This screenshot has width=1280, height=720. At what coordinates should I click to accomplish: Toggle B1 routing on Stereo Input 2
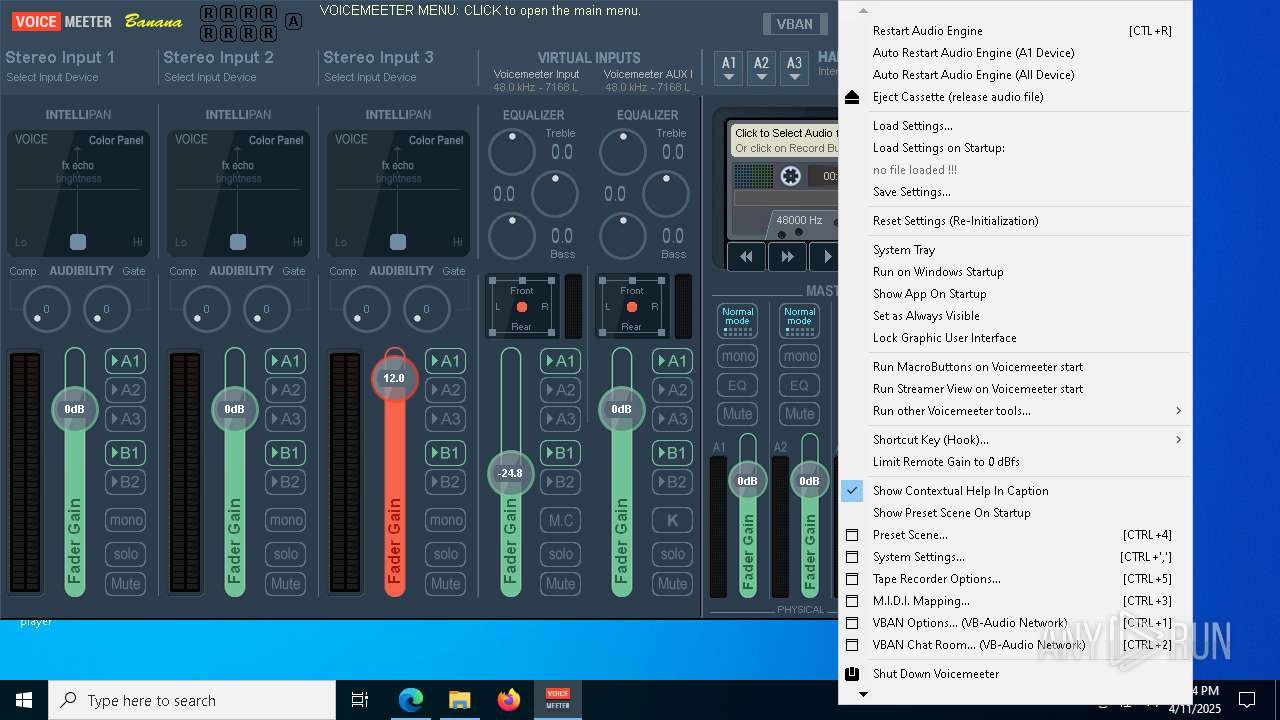pyautogui.click(x=285, y=453)
